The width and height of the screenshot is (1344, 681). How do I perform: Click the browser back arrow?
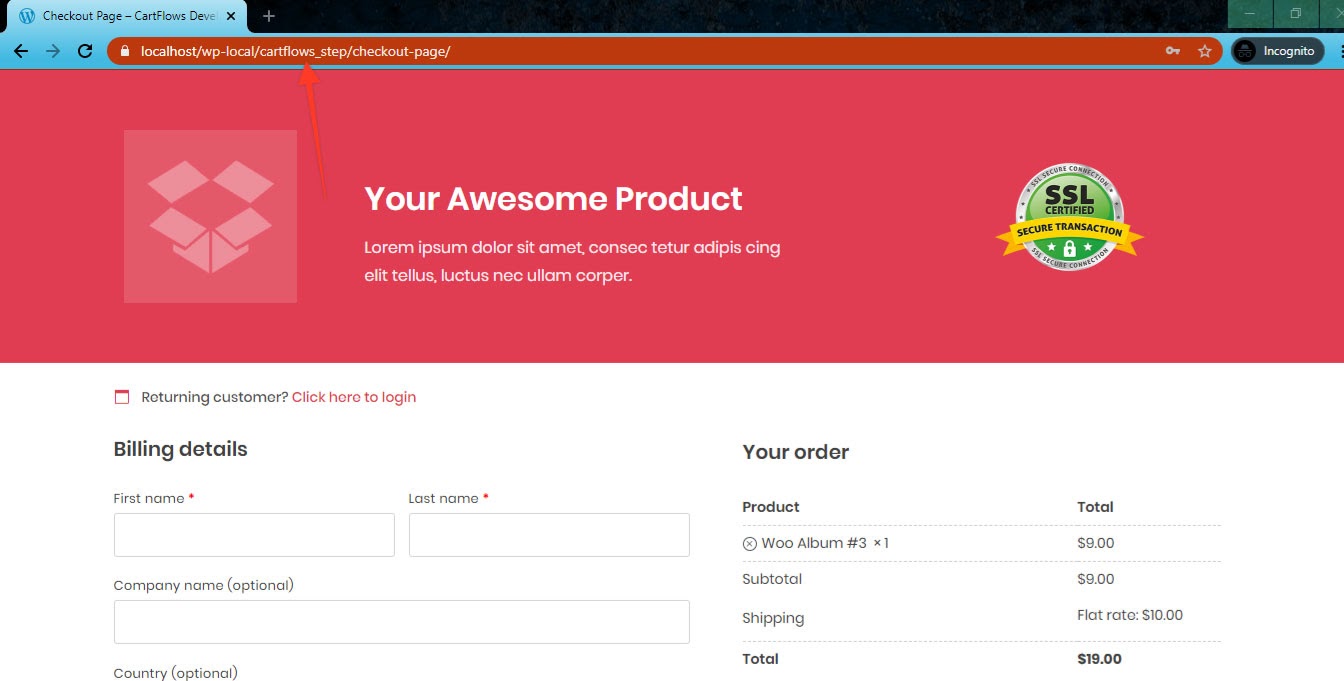click(x=20, y=51)
